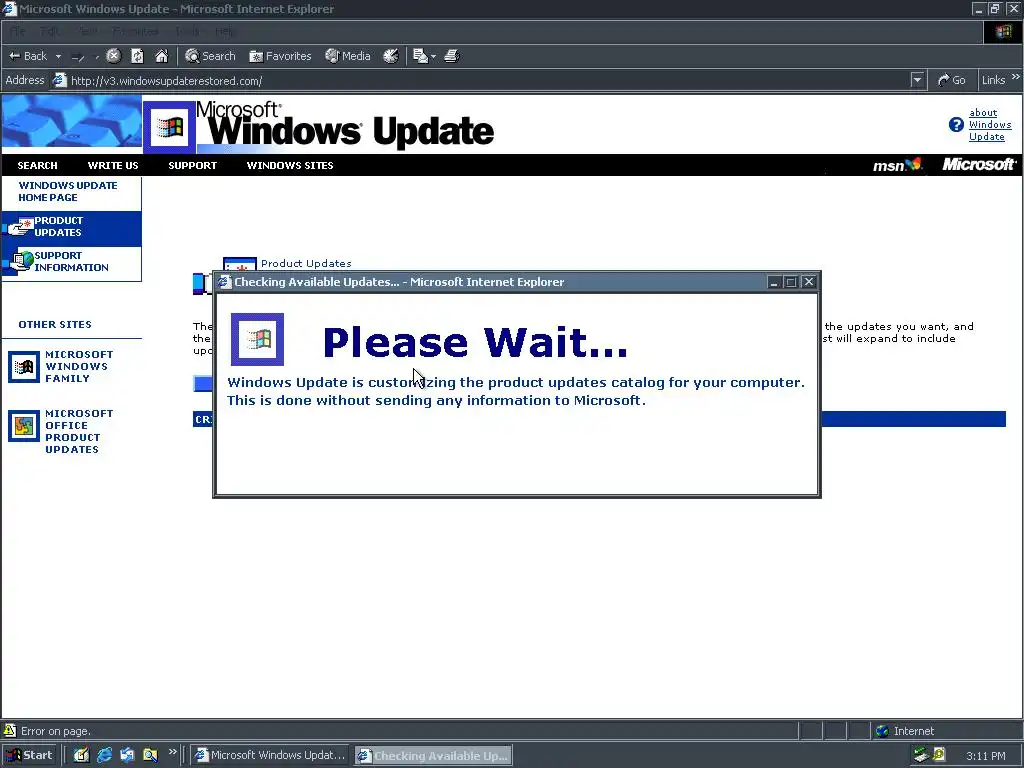
Task: Refresh the page with the Refresh icon
Action: pyautogui.click(x=137, y=56)
